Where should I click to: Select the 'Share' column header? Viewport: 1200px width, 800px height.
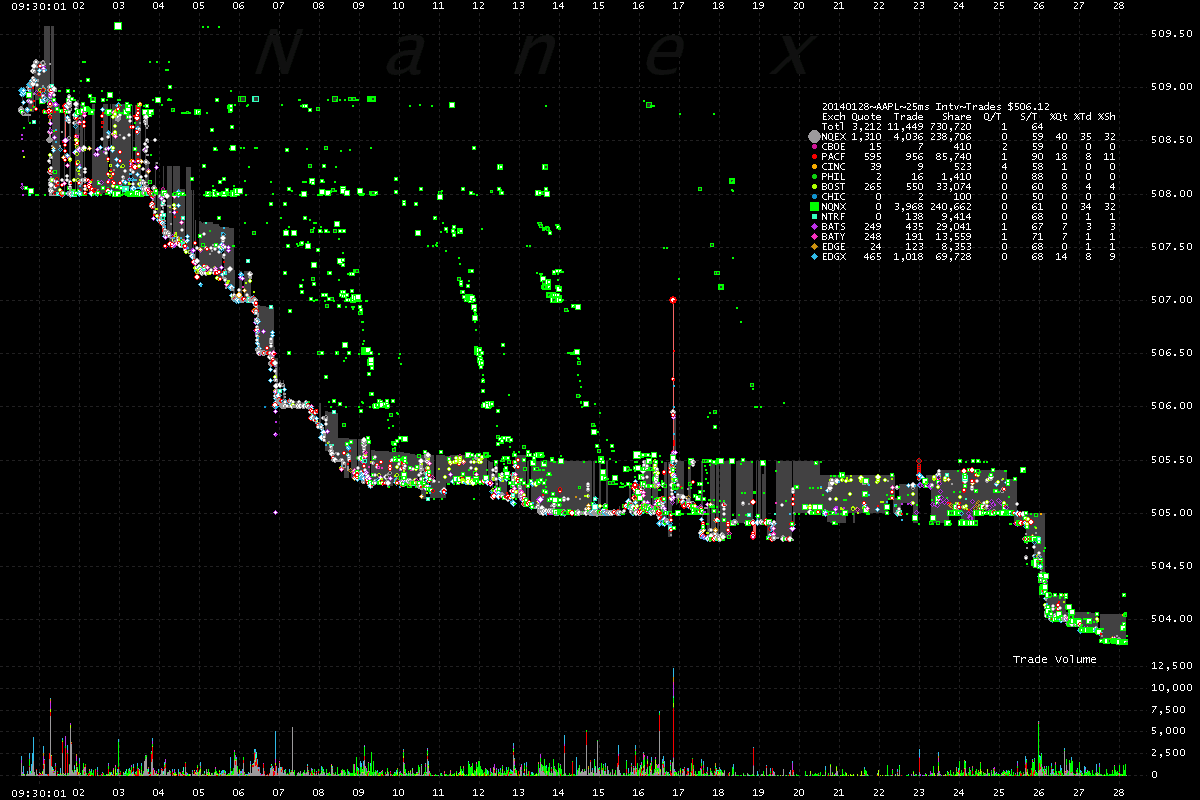click(956, 116)
